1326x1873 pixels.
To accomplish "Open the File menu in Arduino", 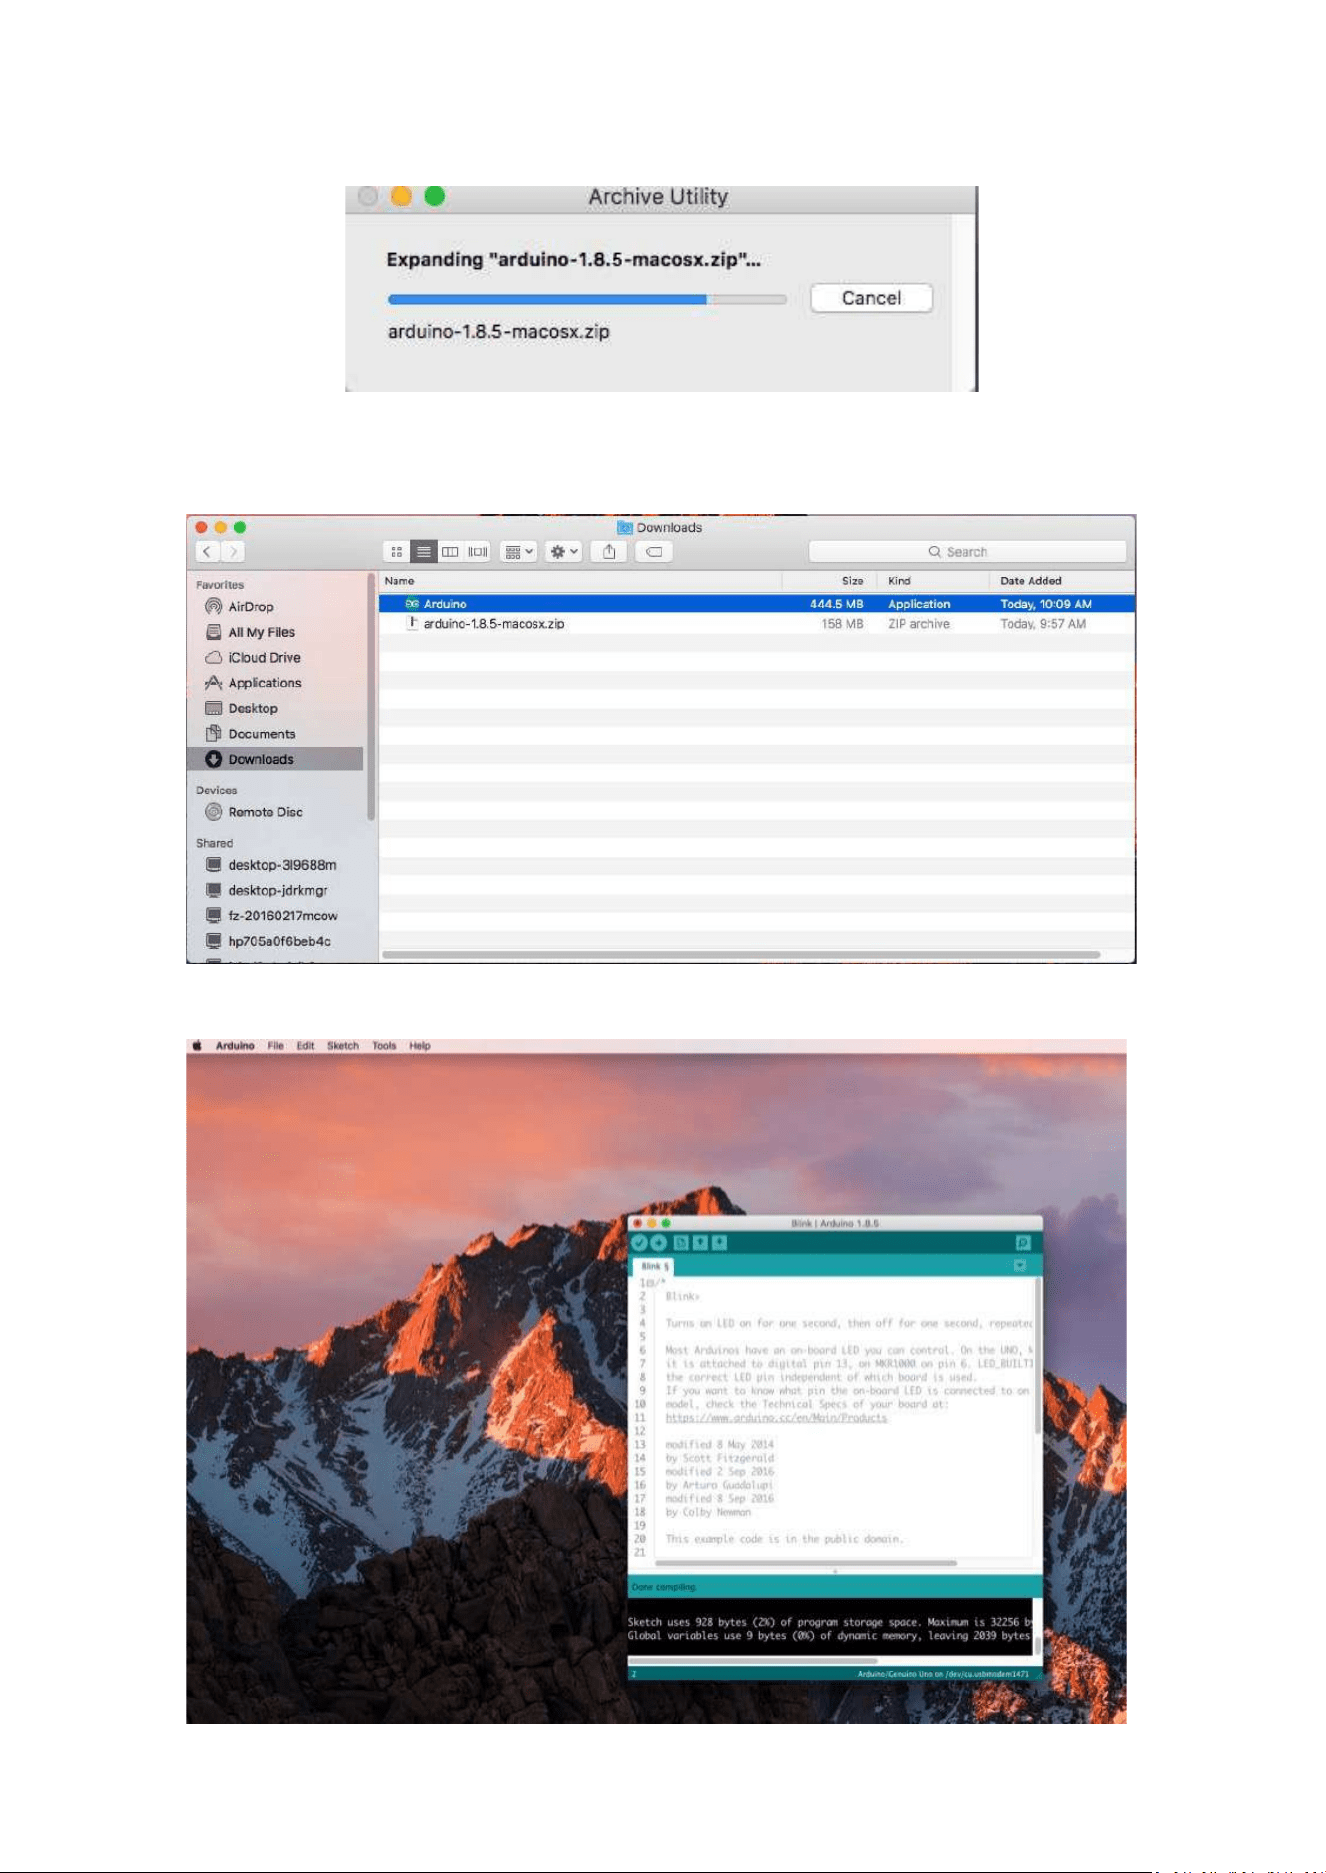I will [275, 1046].
